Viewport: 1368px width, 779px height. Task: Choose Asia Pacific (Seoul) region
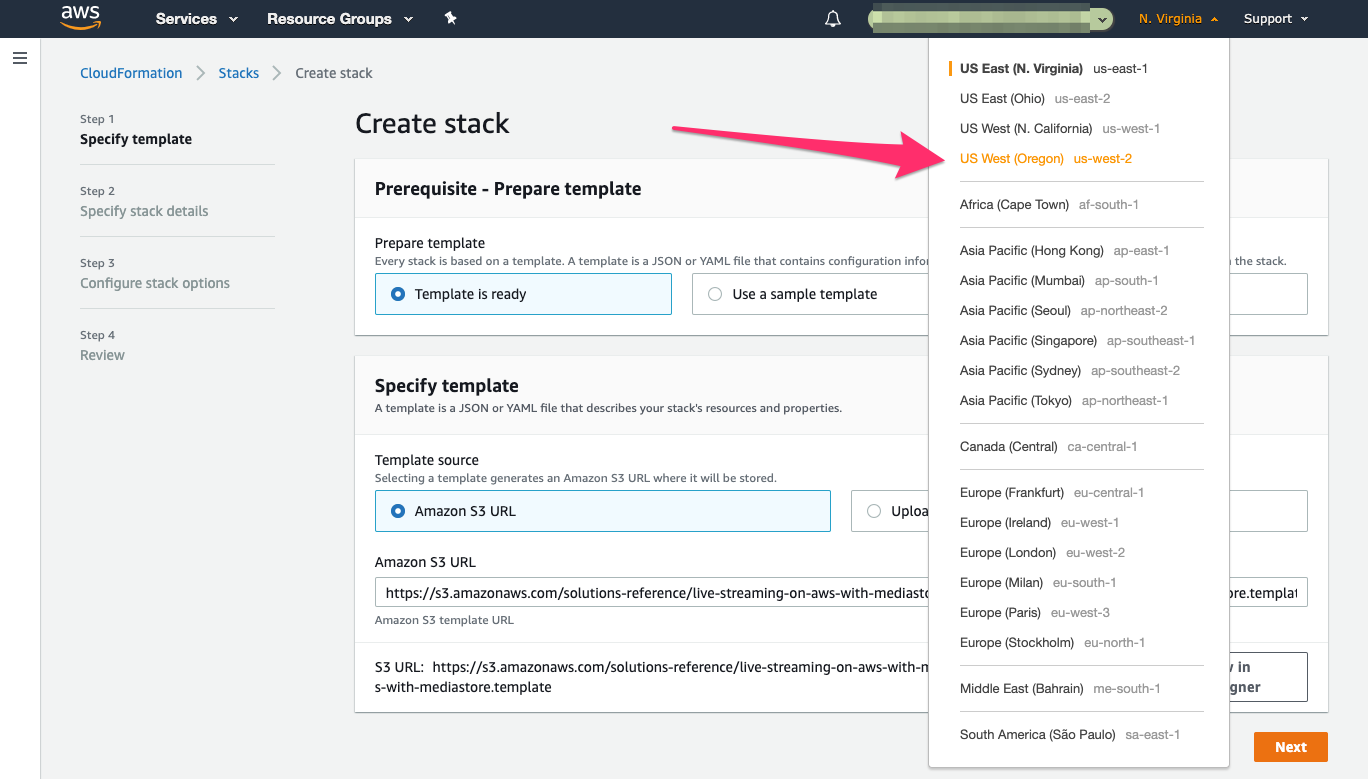1064,311
